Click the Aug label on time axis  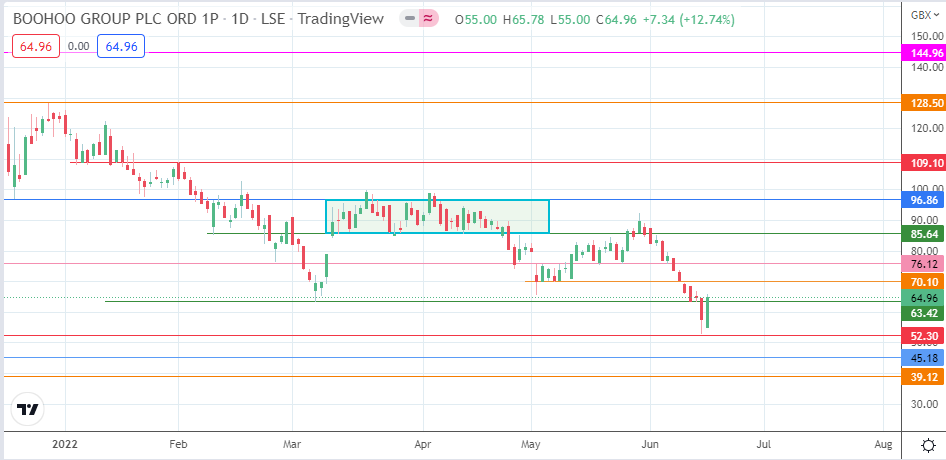point(883,445)
